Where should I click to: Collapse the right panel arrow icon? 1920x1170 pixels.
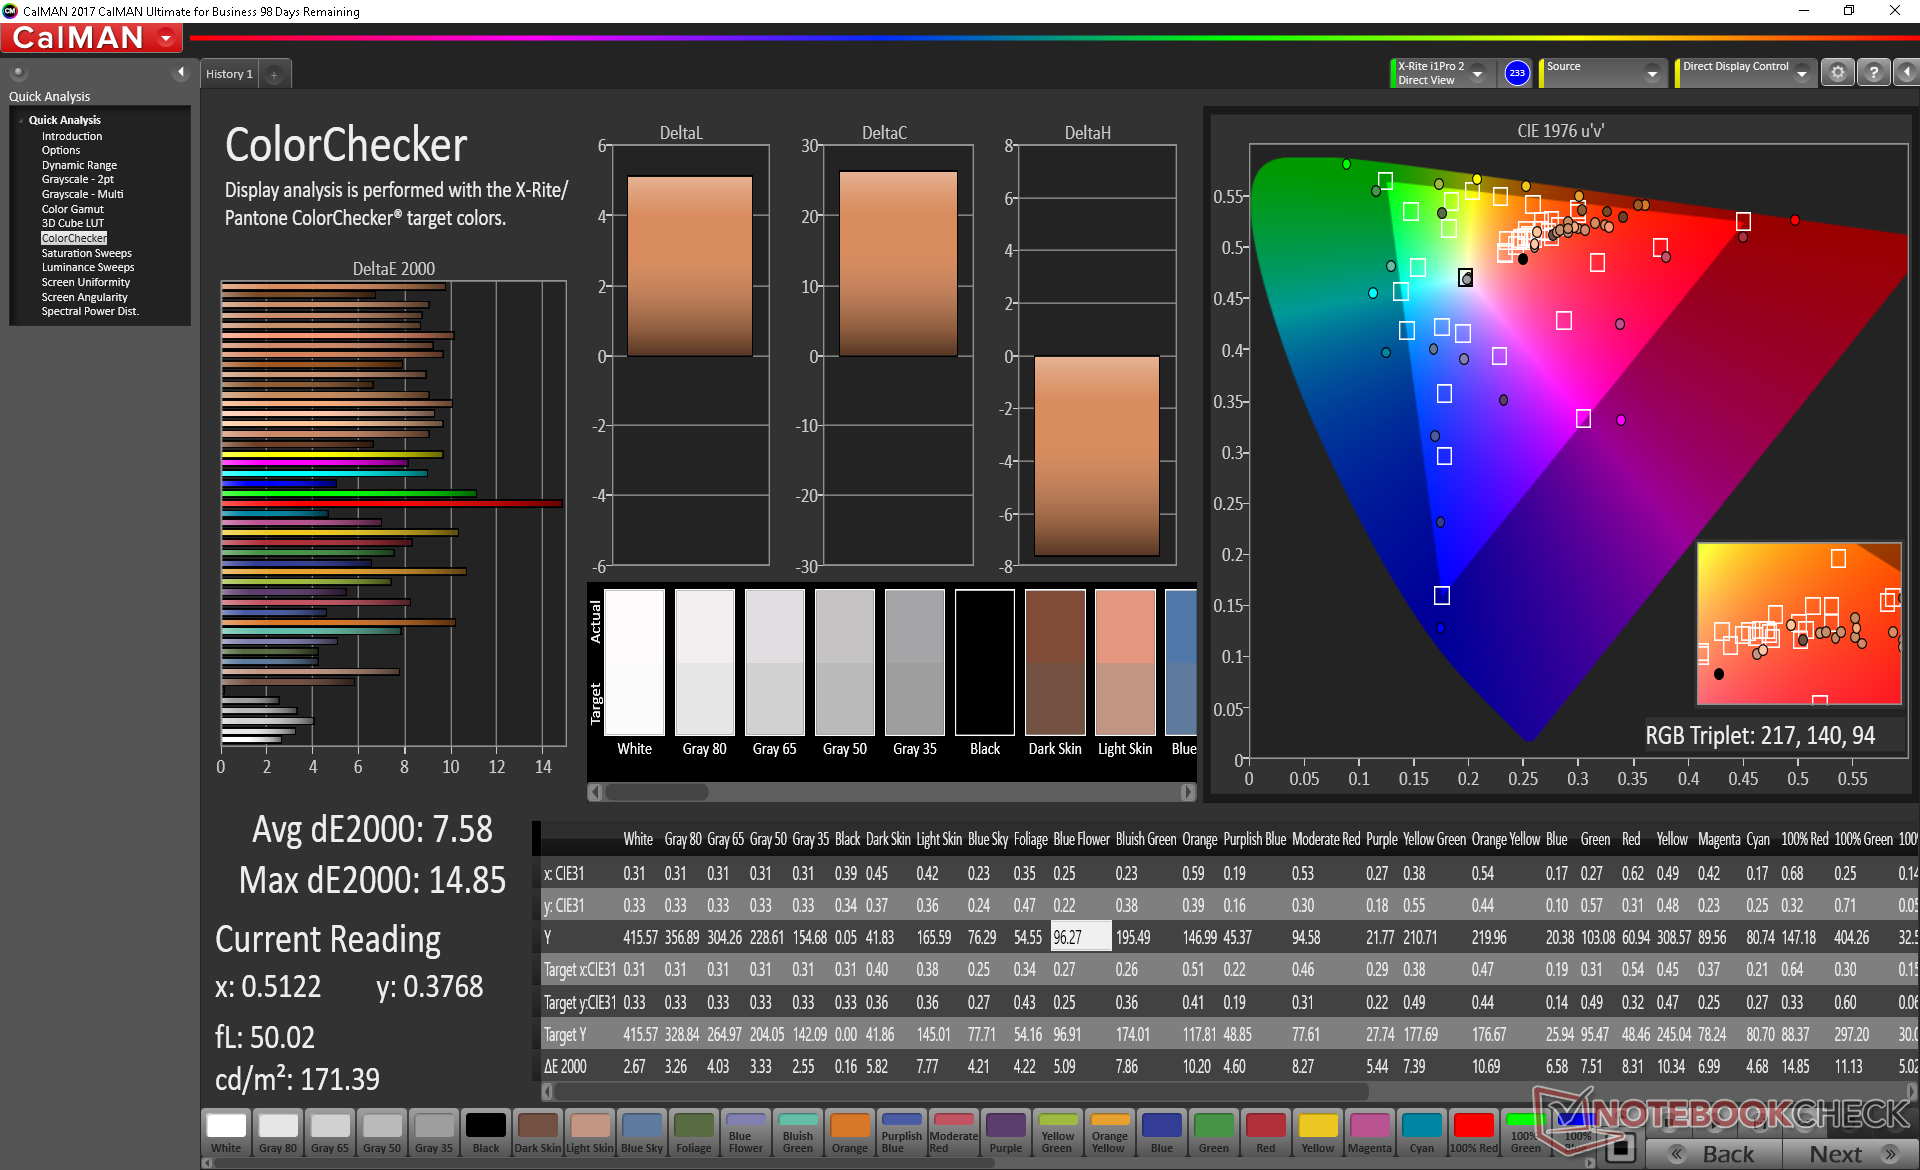coord(1907,73)
